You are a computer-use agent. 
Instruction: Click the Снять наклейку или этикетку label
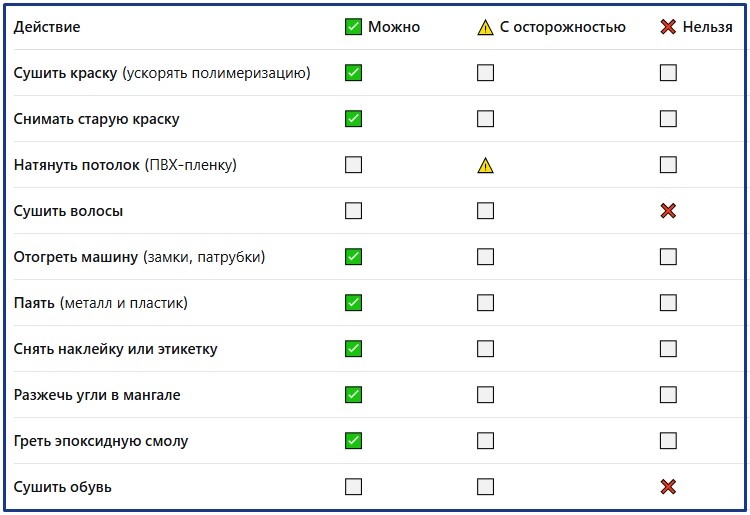[115, 349]
